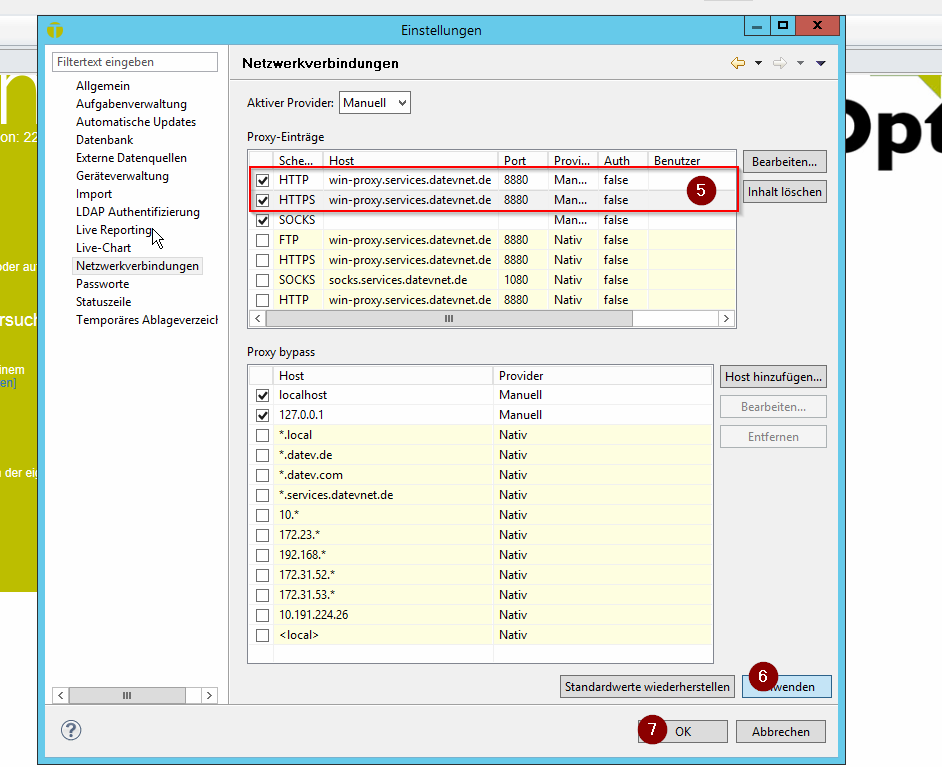Enable the *.local bypass entry
Screen dimensions: 942x767
tap(262, 435)
